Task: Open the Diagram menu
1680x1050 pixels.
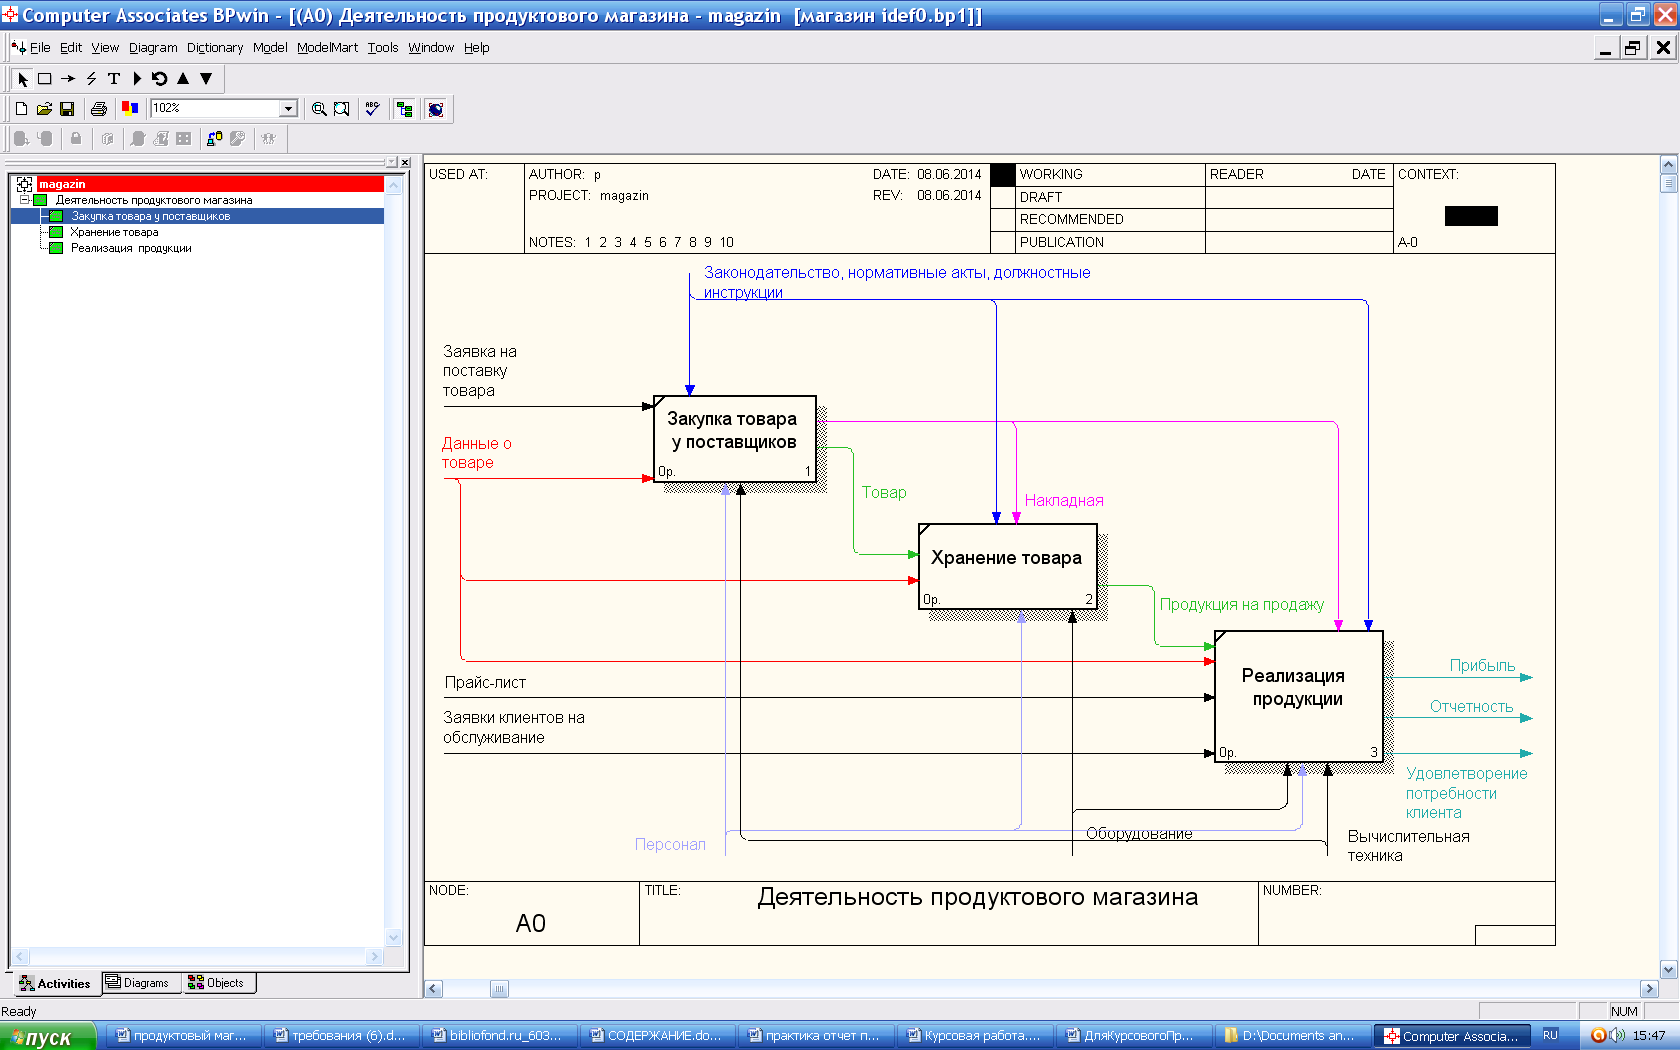Action: 153,47
